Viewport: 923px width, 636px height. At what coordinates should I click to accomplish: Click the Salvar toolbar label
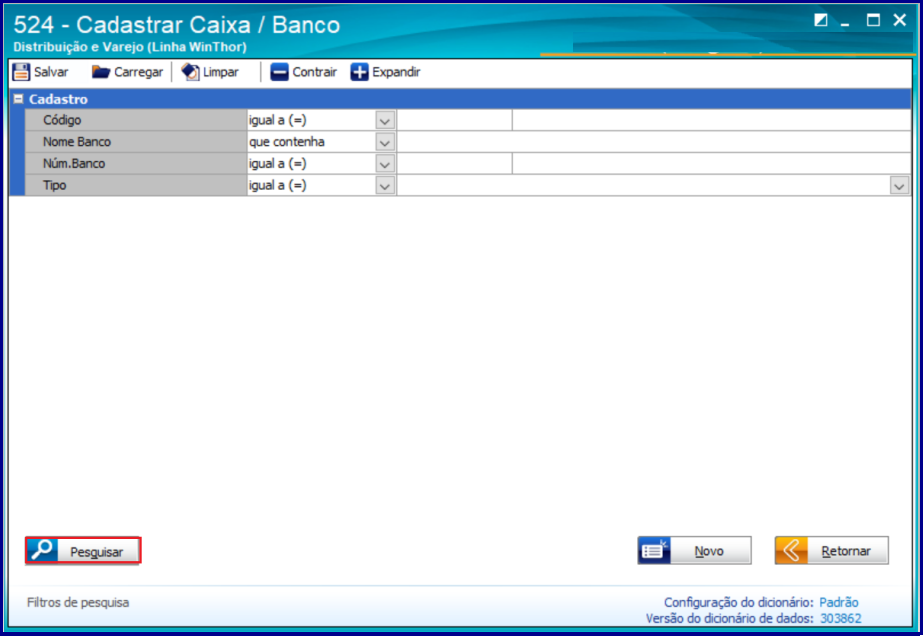click(x=51, y=72)
